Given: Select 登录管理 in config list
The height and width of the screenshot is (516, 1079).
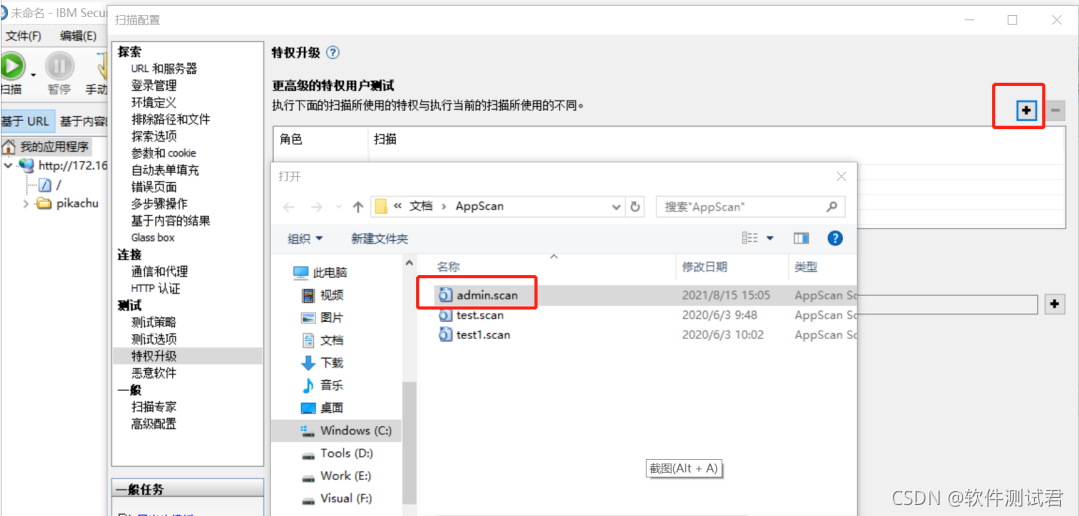Looking at the screenshot, I should pyautogui.click(x=153, y=85).
